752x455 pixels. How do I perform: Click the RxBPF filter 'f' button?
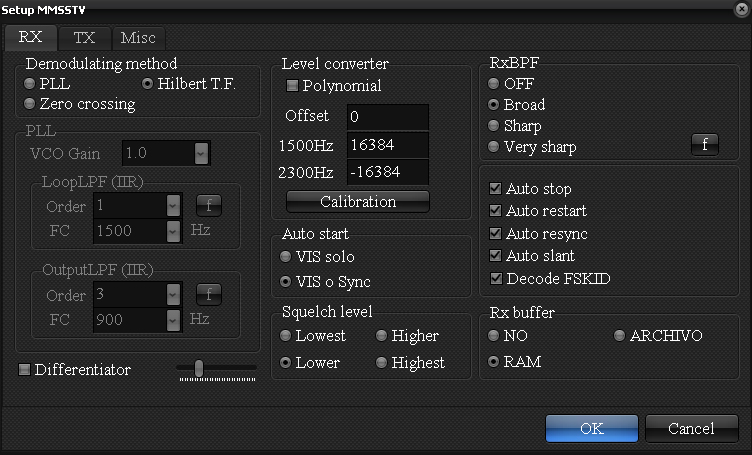pos(705,144)
